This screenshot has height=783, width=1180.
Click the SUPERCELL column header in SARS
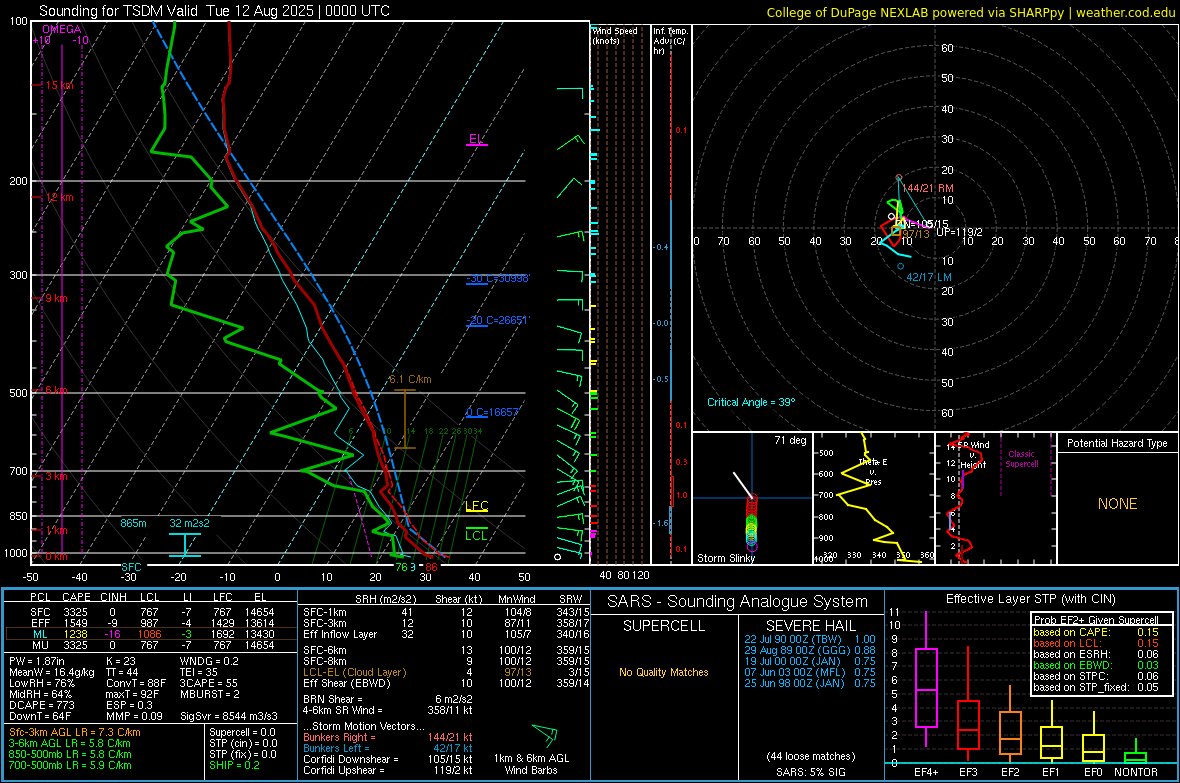tap(664, 626)
